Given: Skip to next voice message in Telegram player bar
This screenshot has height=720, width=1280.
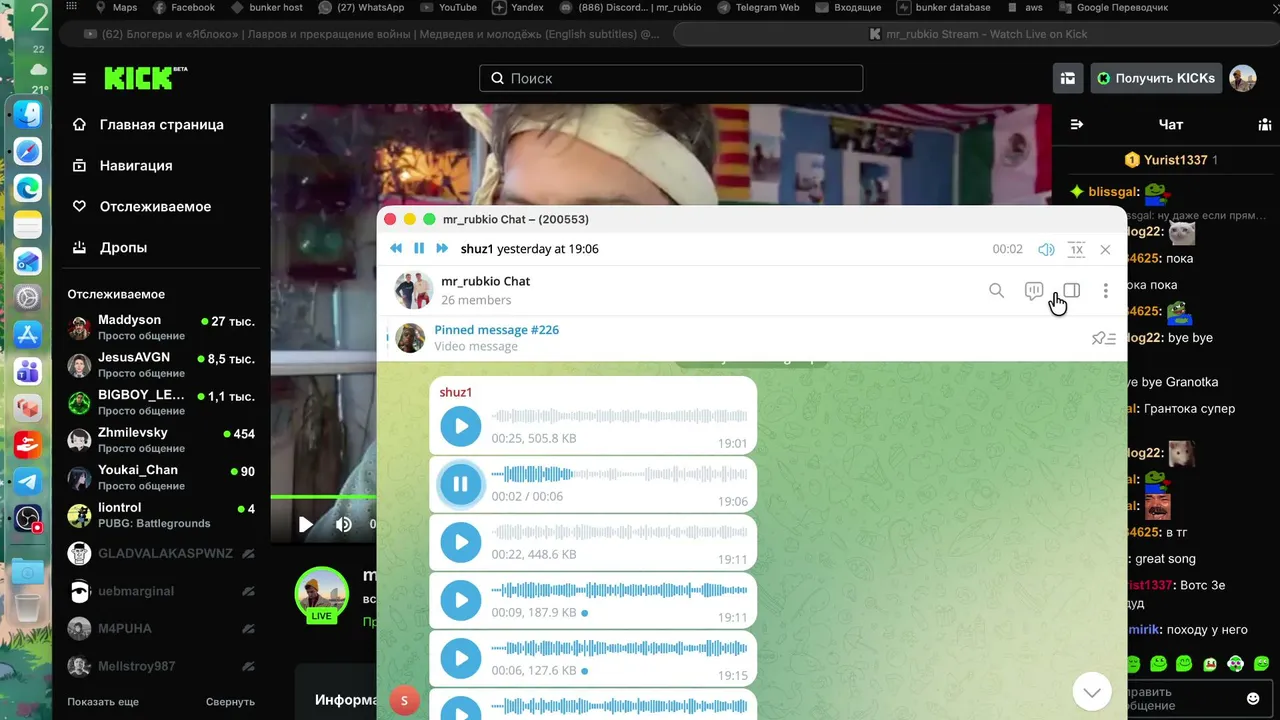Looking at the screenshot, I should (442, 249).
